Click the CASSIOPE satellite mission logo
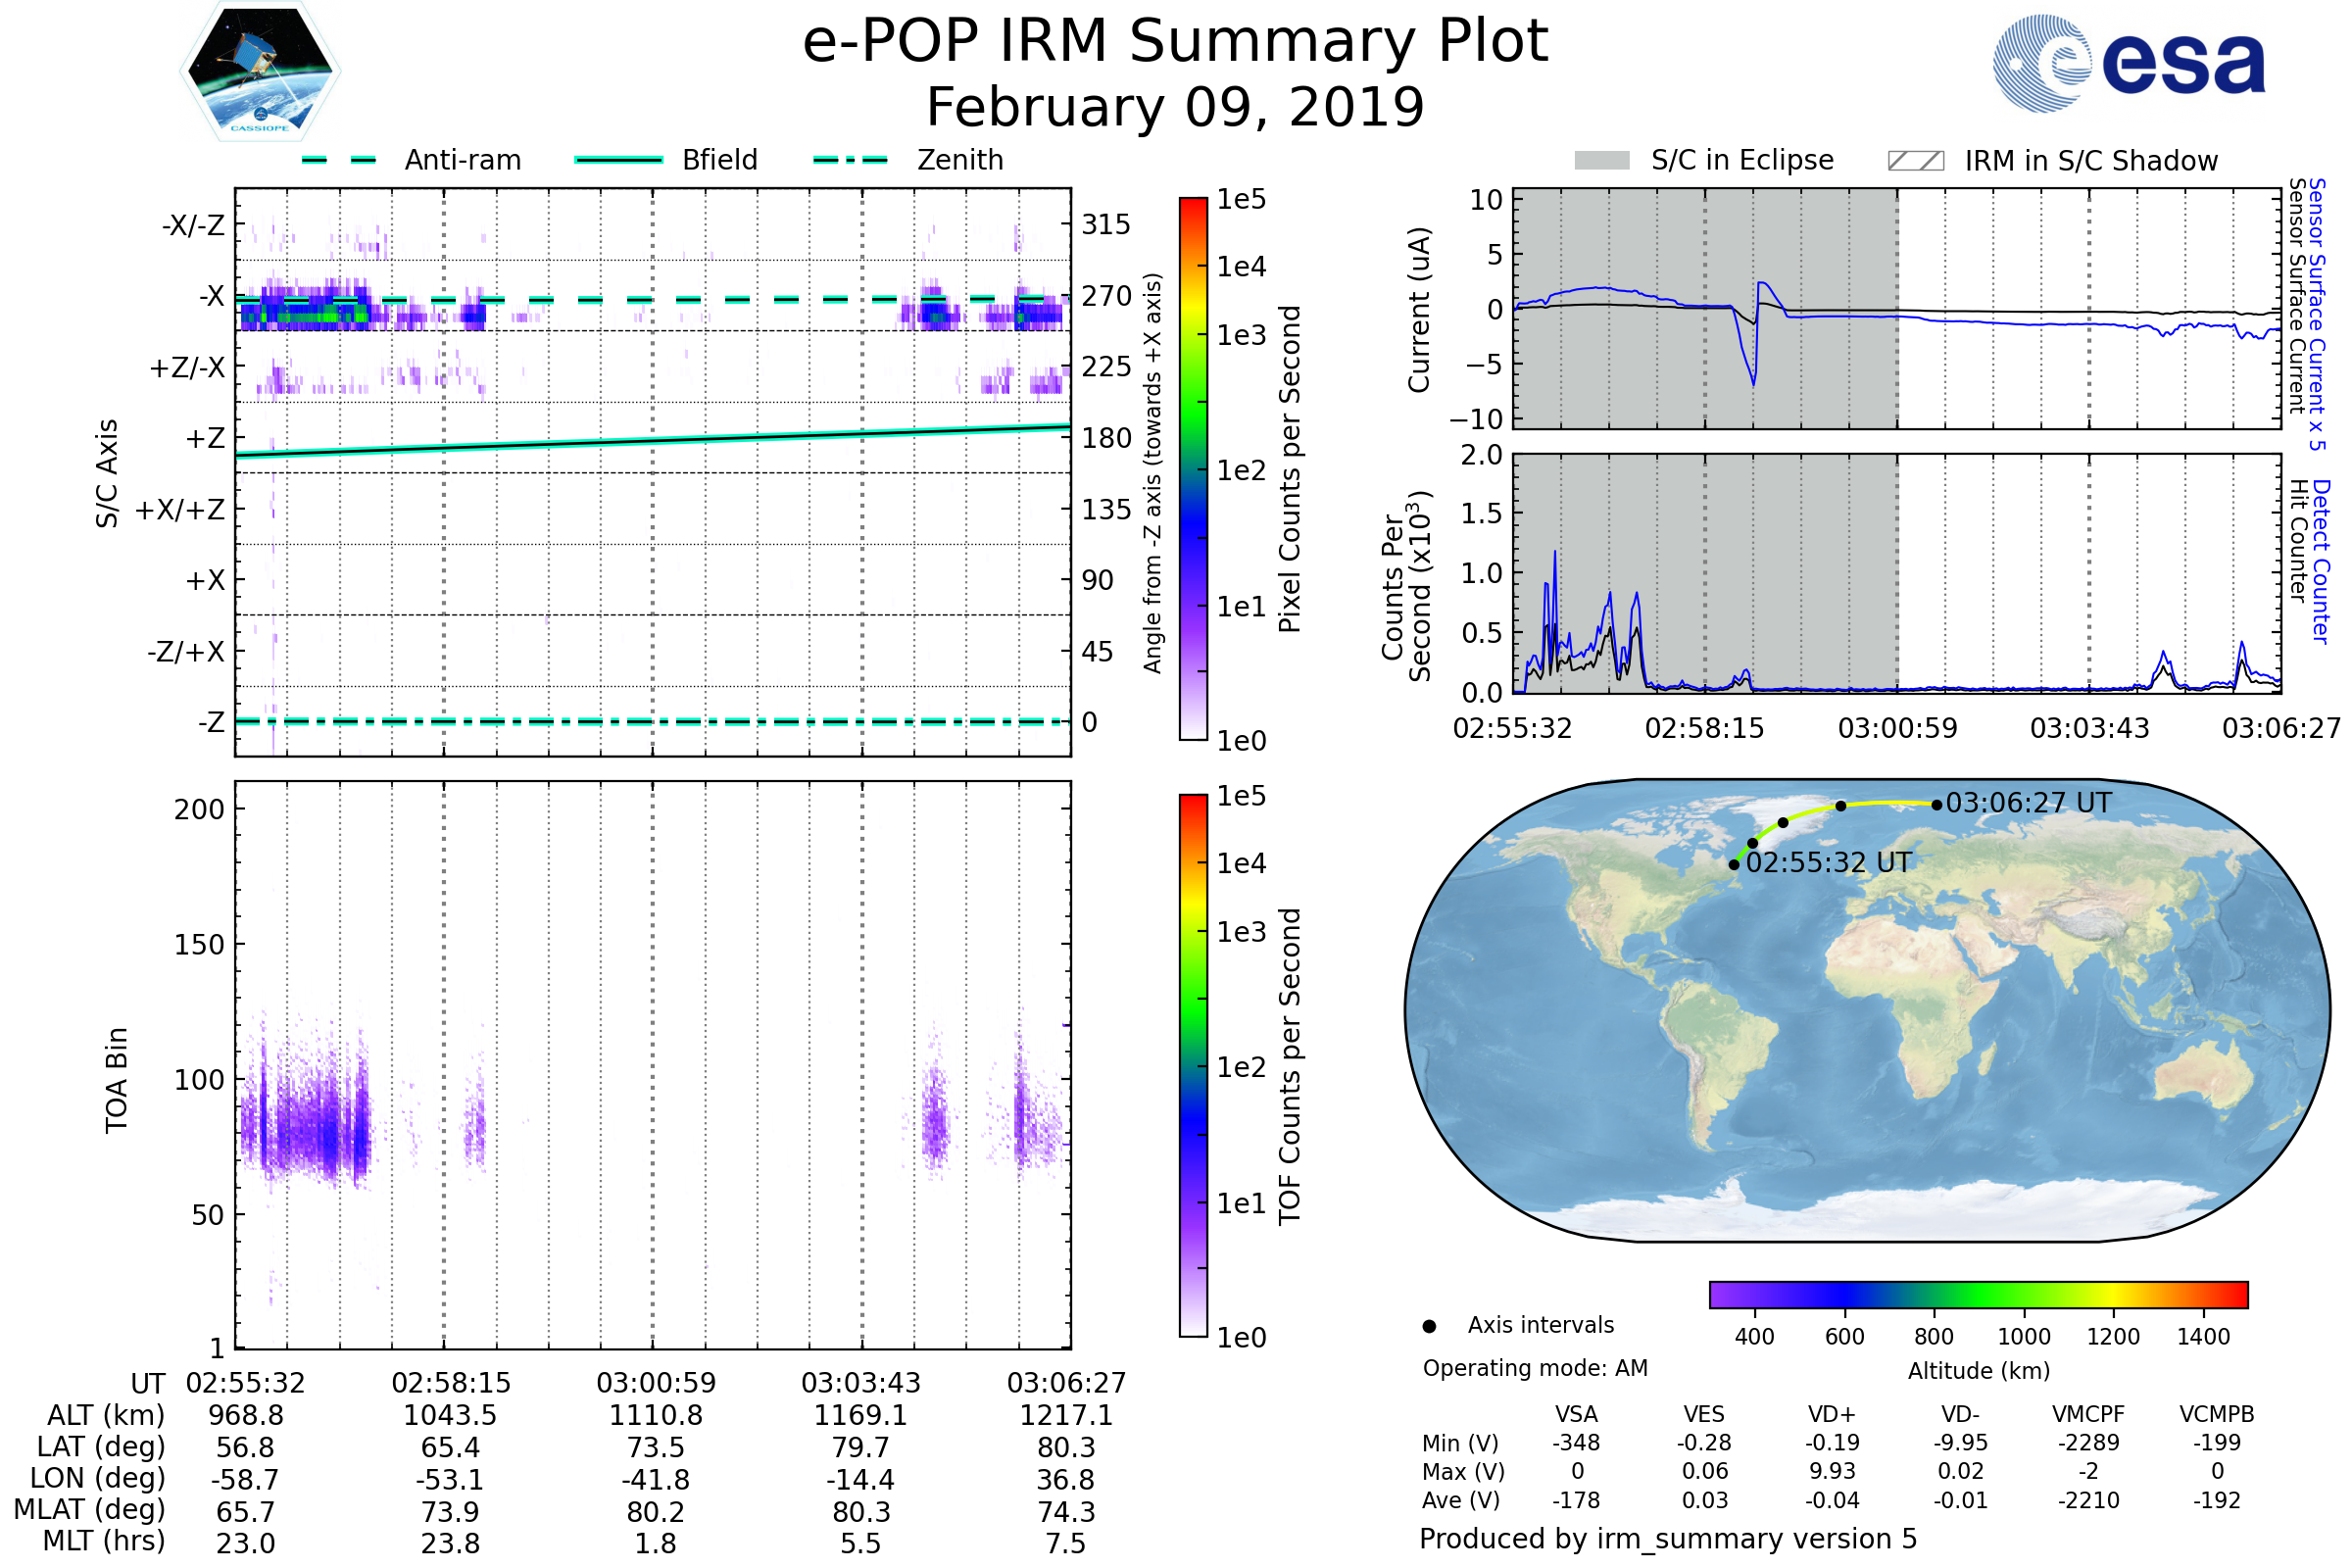The width and height of the screenshot is (2352, 1568). pos(260,72)
